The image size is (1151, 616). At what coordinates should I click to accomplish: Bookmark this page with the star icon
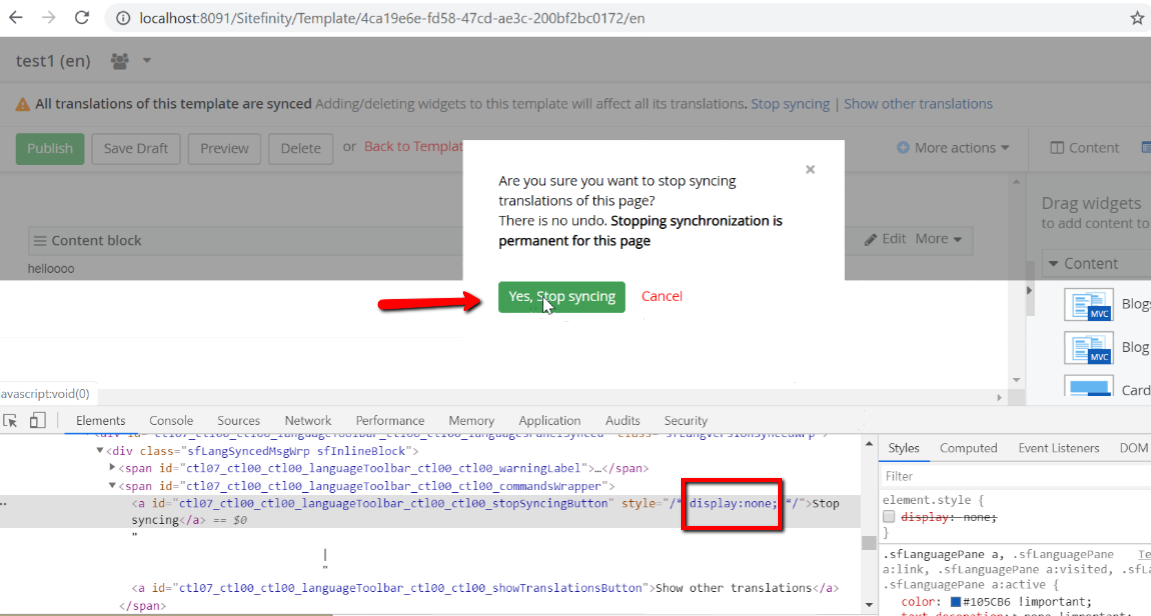click(x=1137, y=18)
